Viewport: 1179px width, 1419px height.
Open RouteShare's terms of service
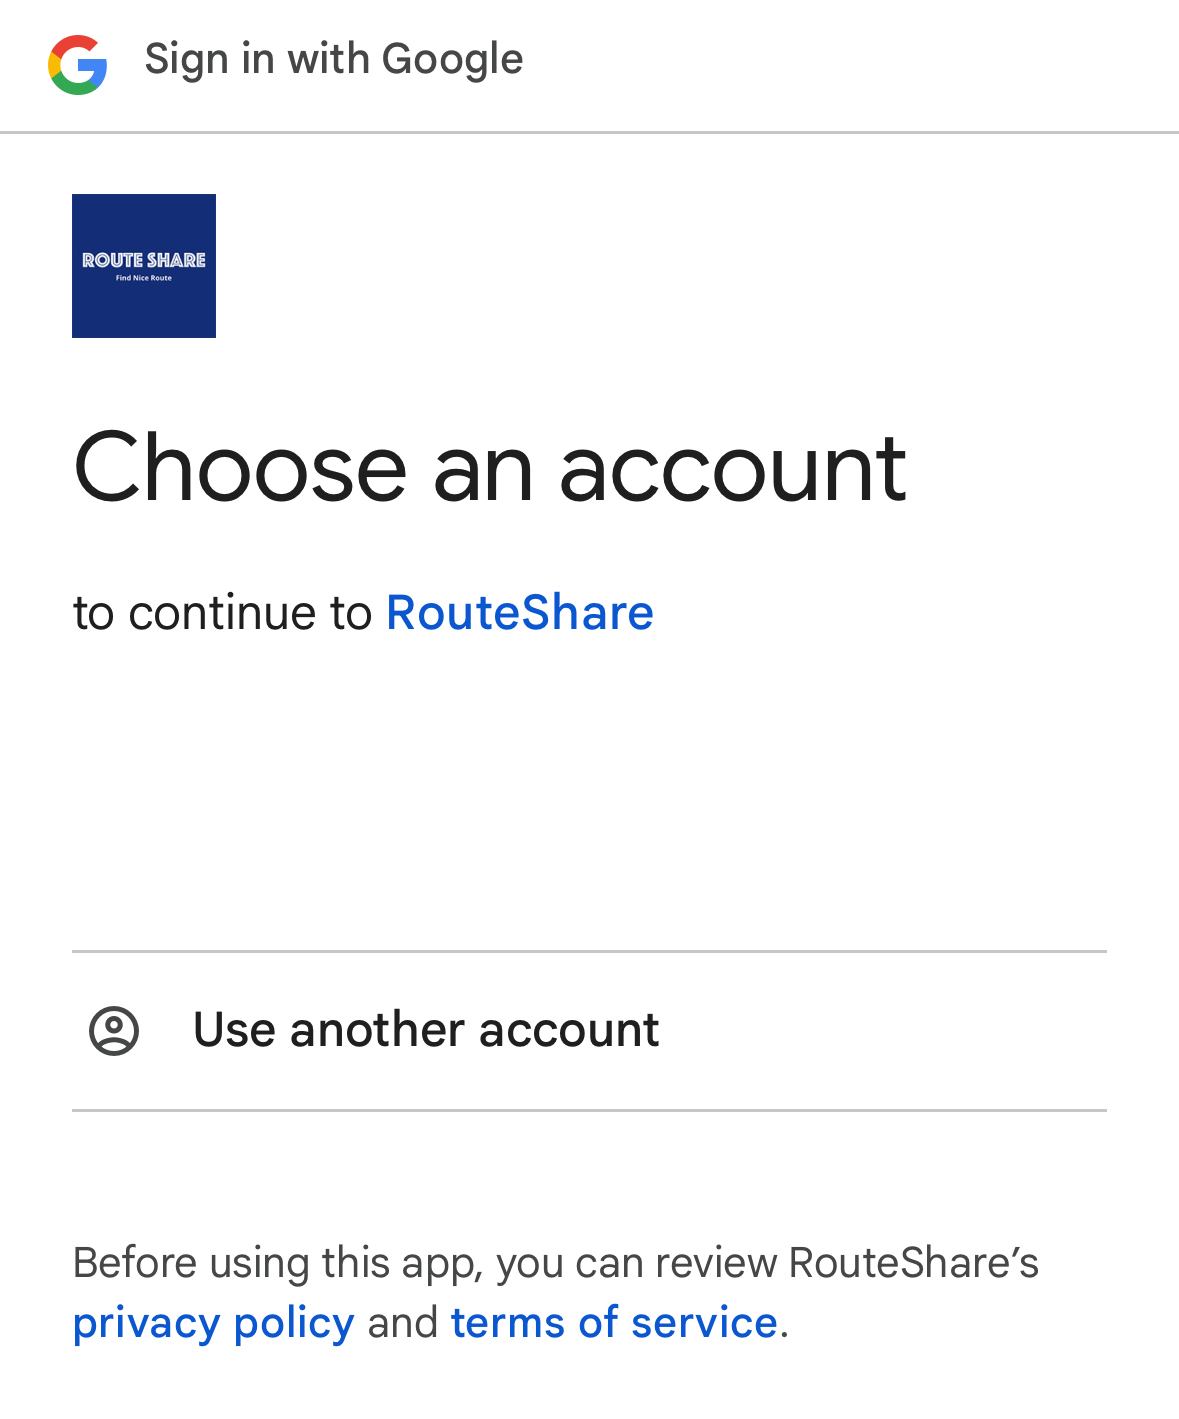click(x=614, y=1322)
